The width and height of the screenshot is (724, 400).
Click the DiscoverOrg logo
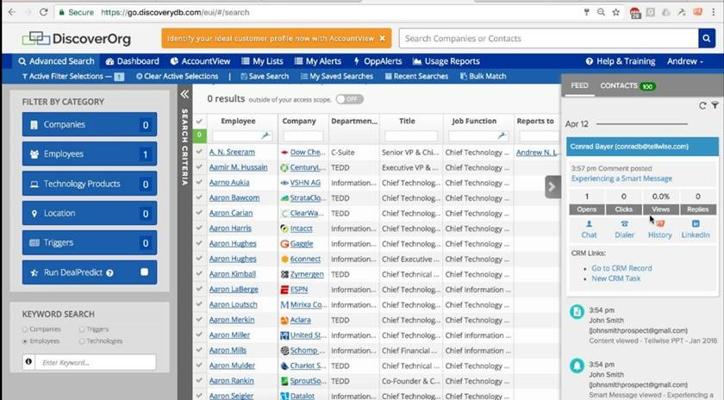point(77,39)
